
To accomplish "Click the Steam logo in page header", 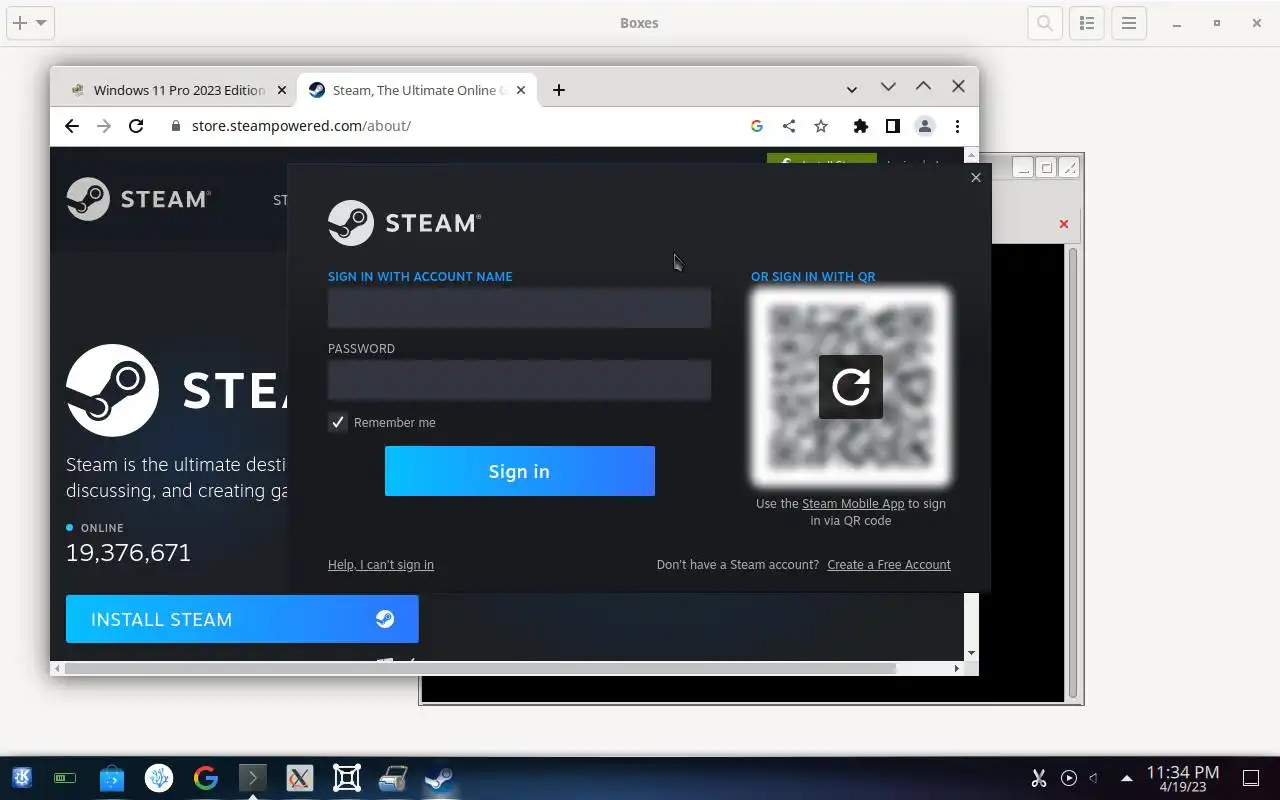I will 138,199.
